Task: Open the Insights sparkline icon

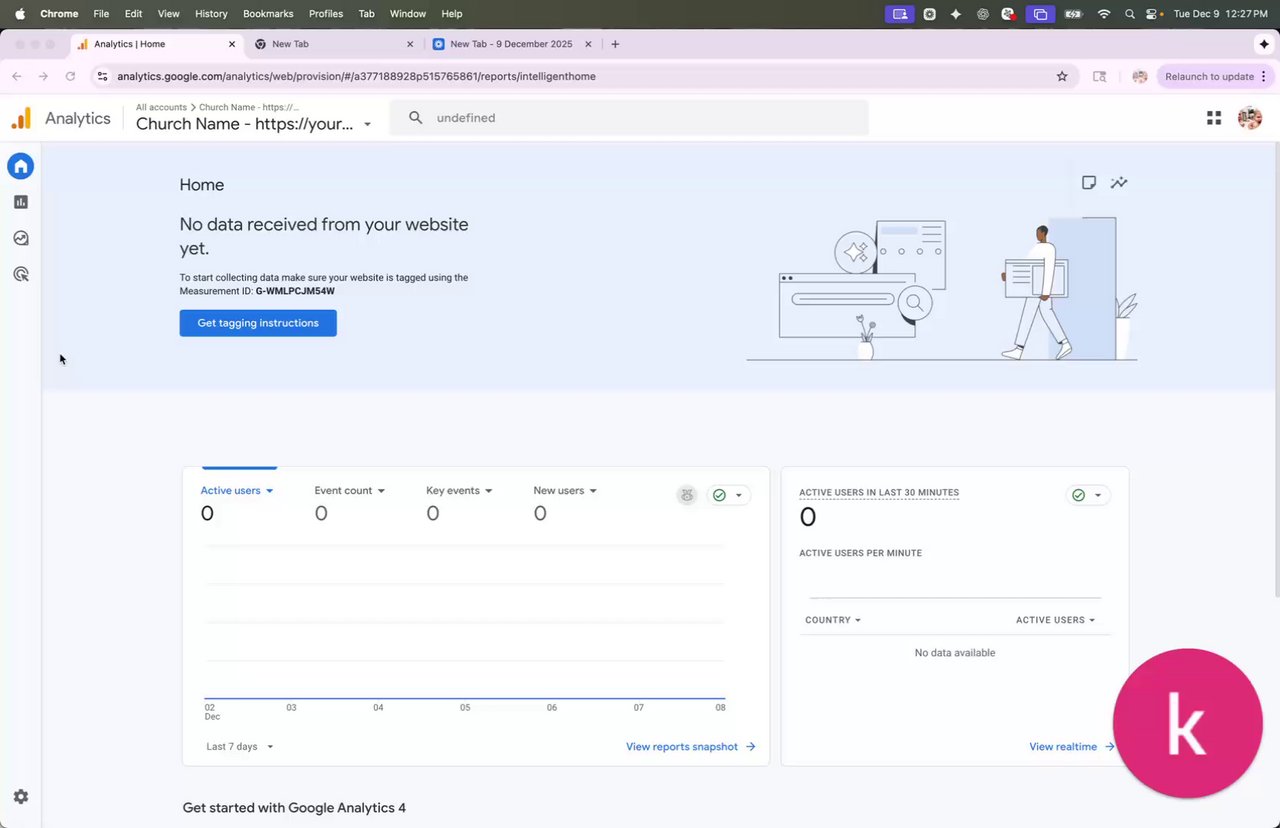Action: tap(1119, 183)
